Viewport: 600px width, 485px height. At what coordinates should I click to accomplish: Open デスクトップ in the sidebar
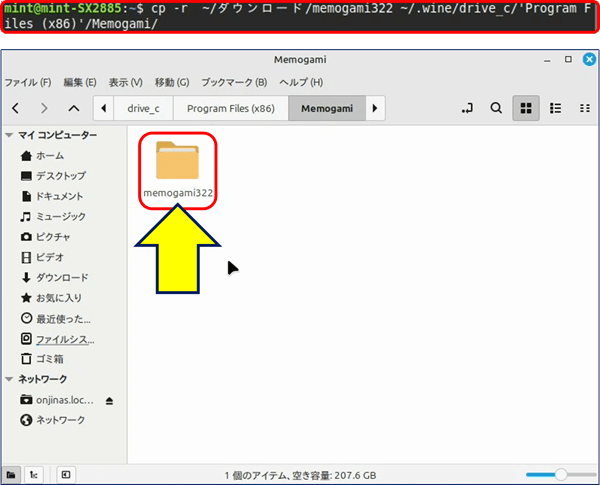coord(53,176)
